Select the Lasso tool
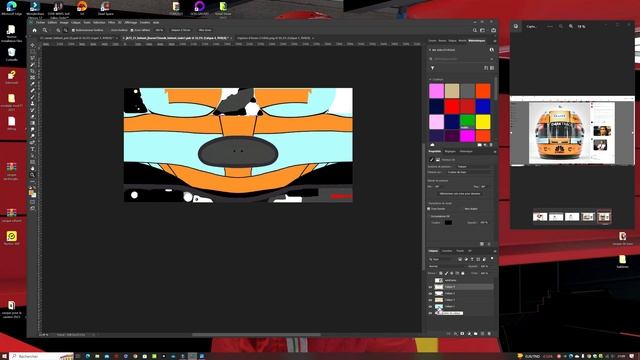Screen dimensions: 640x360 tap(33, 58)
